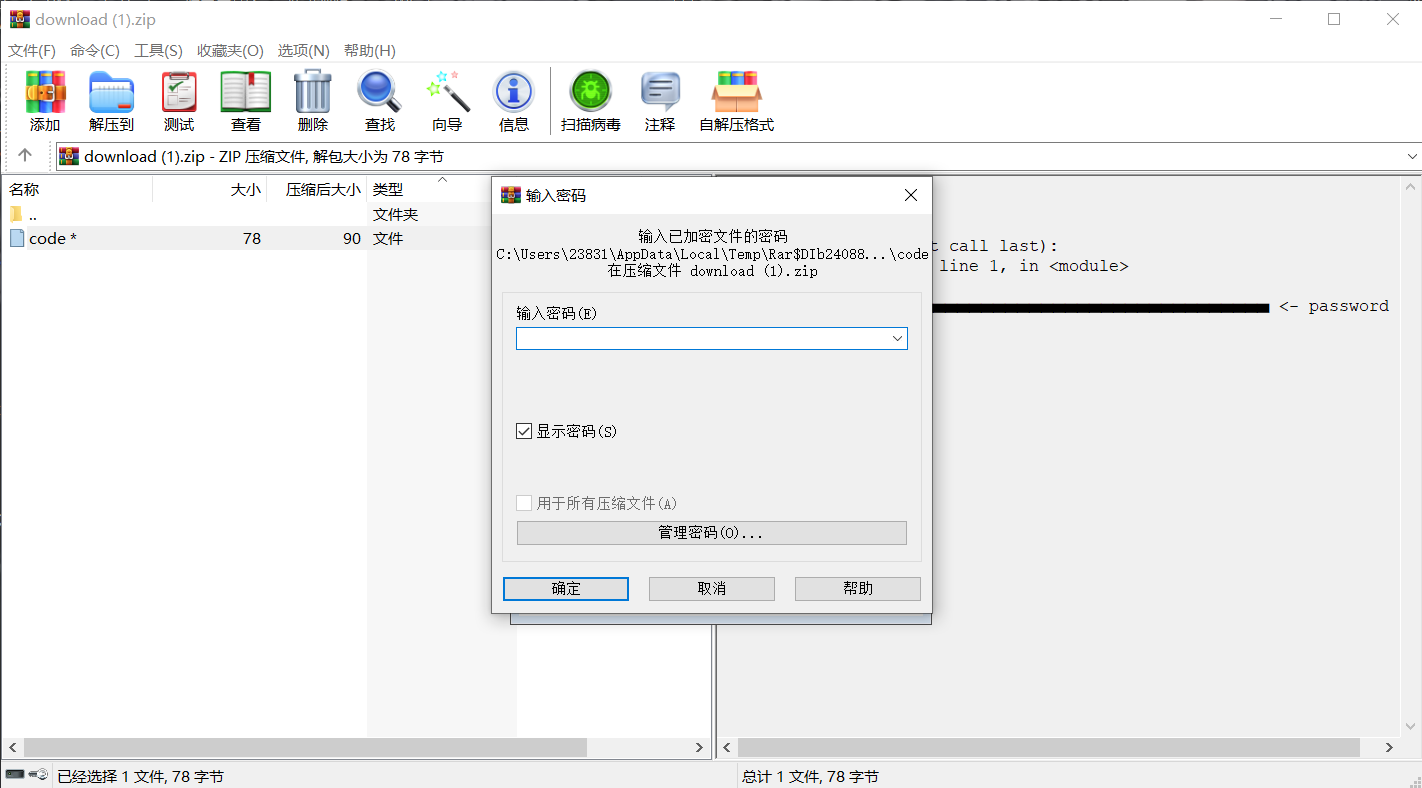Open the 工具(S) menu
This screenshot has height=788, width=1422.
click(x=158, y=50)
